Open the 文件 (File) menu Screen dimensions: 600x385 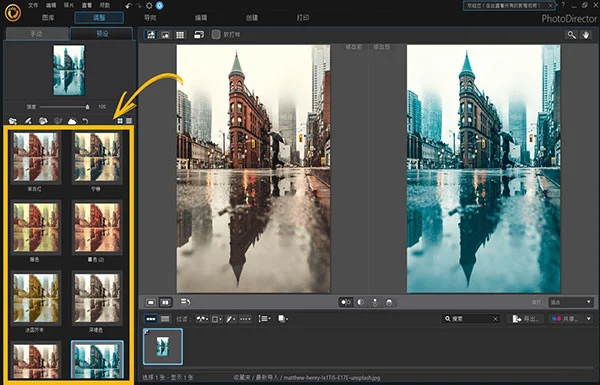(x=33, y=5)
